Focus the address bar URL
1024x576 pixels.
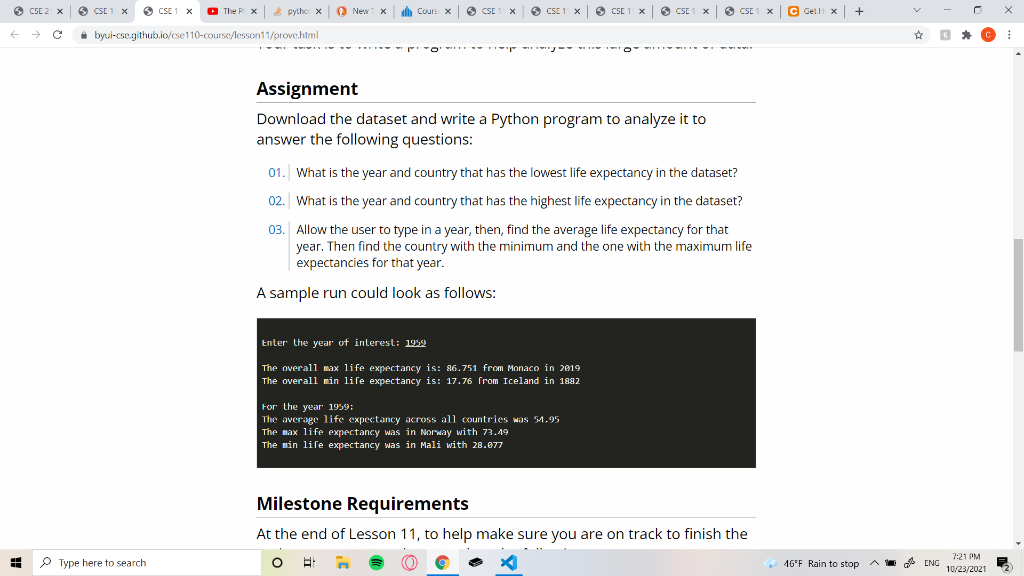206,35
